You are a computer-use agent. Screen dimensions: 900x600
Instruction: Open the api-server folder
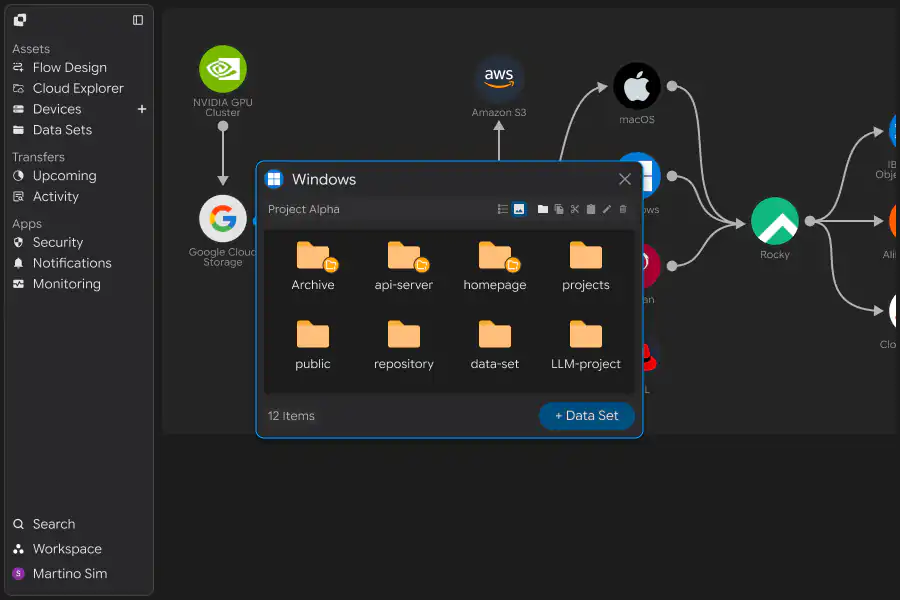pos(404,266)
